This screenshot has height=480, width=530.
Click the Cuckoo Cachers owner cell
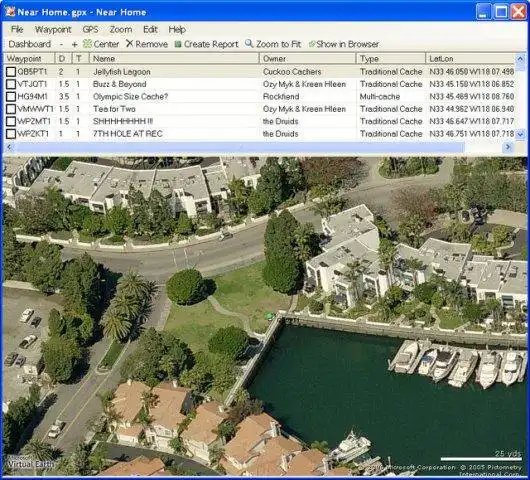pyautogui.click(x=292, y=72)
